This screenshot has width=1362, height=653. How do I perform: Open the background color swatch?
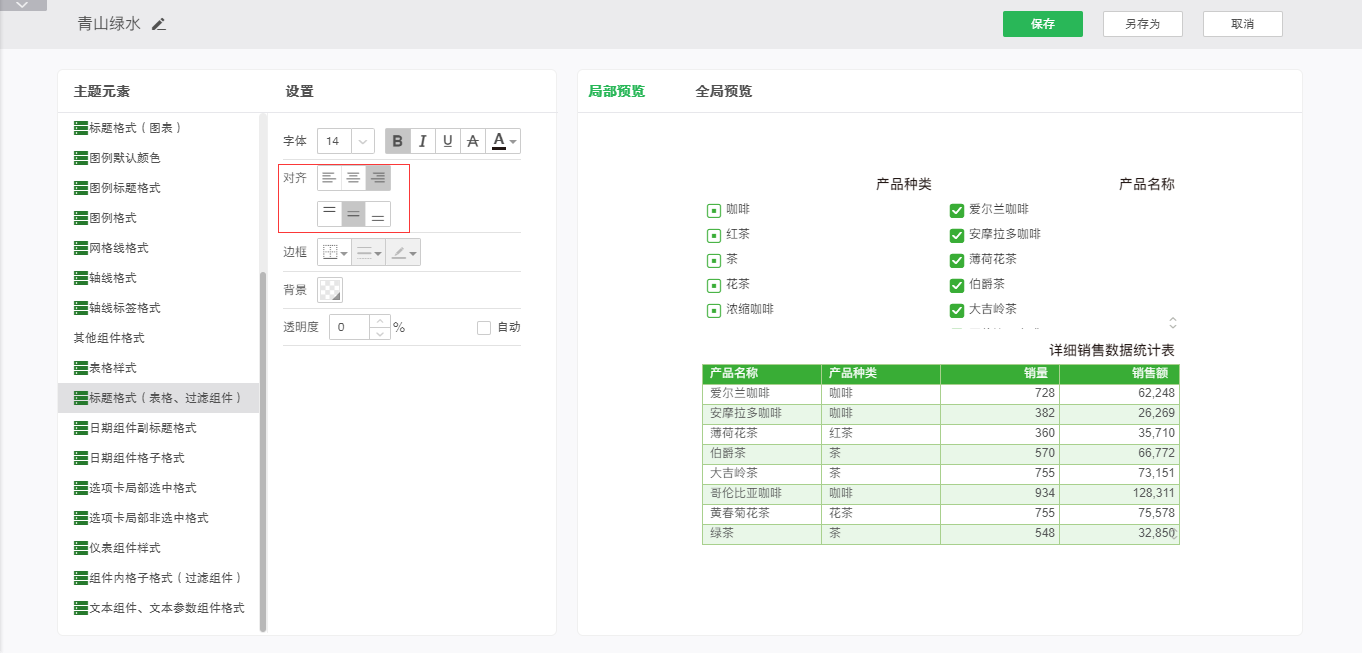pos(330,290)
